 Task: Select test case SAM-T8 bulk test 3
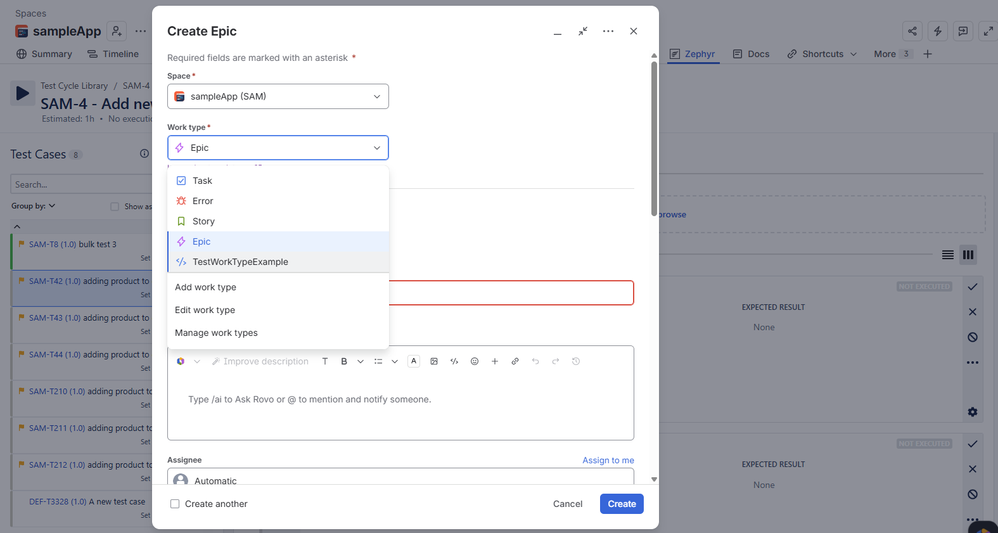tap(81, 251)
